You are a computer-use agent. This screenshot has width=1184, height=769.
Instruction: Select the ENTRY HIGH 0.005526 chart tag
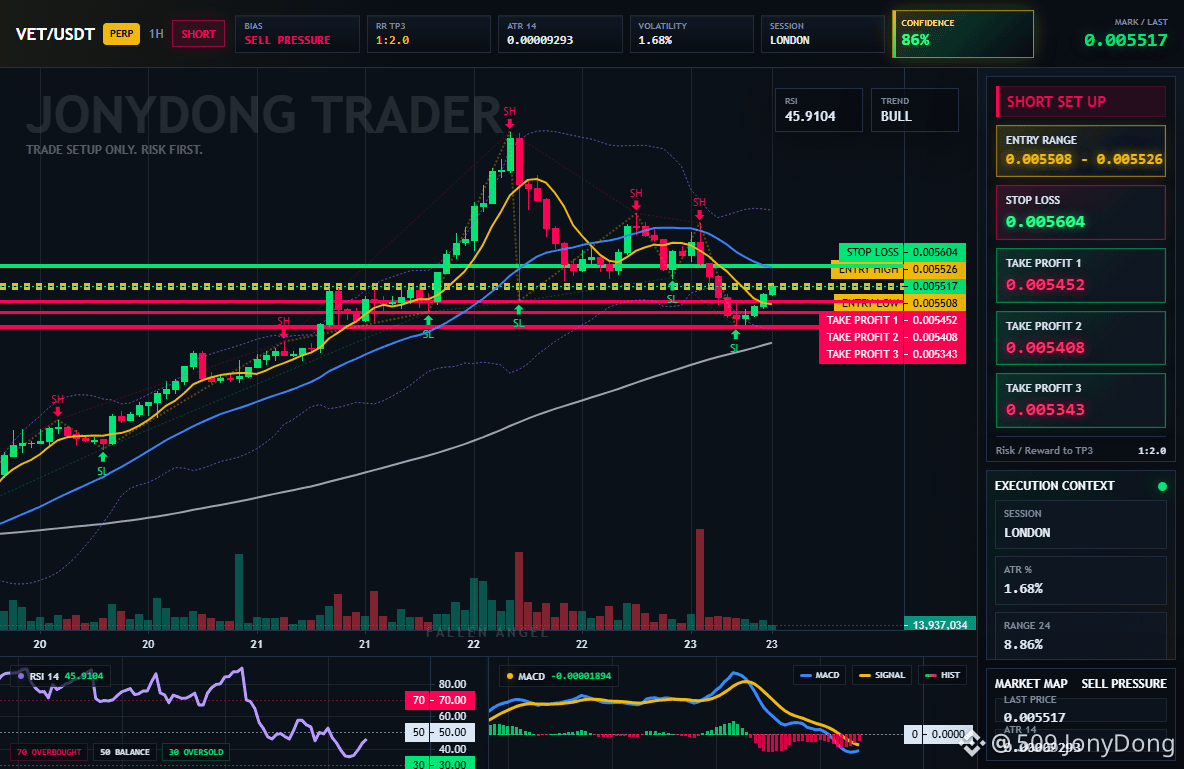[x=899, y=270]
